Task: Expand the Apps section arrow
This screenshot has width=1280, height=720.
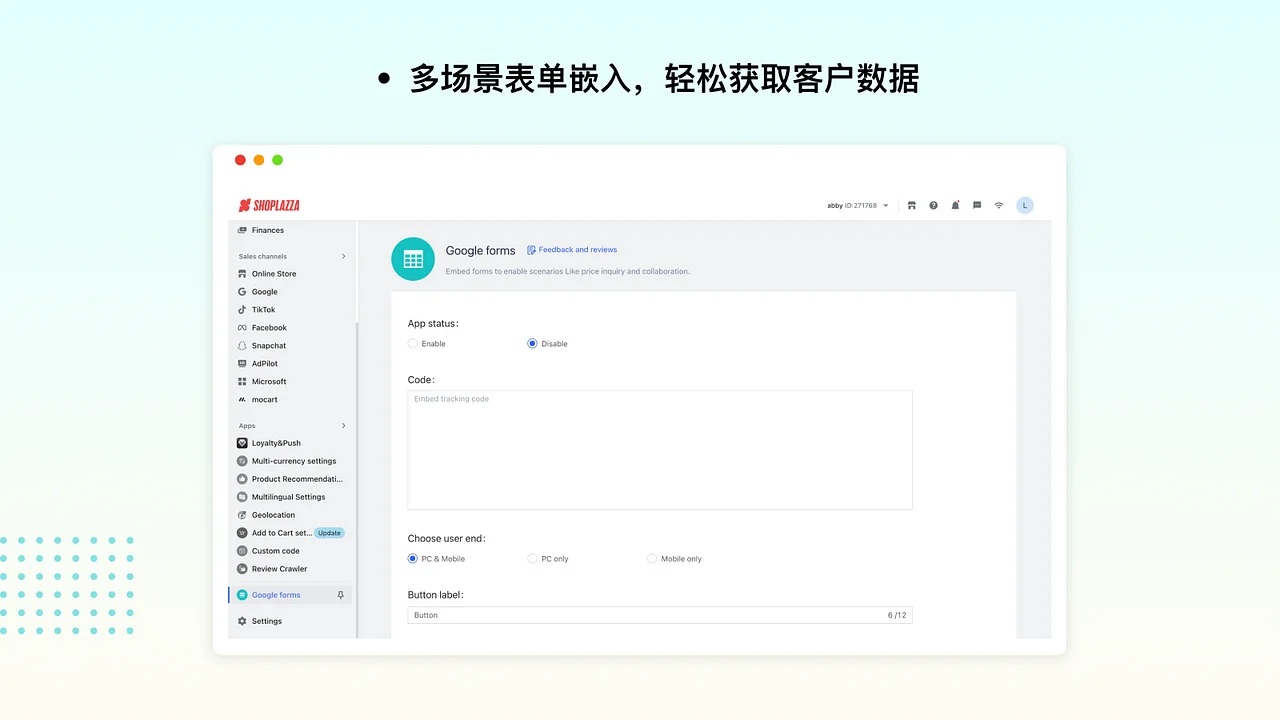Action: 343,426
